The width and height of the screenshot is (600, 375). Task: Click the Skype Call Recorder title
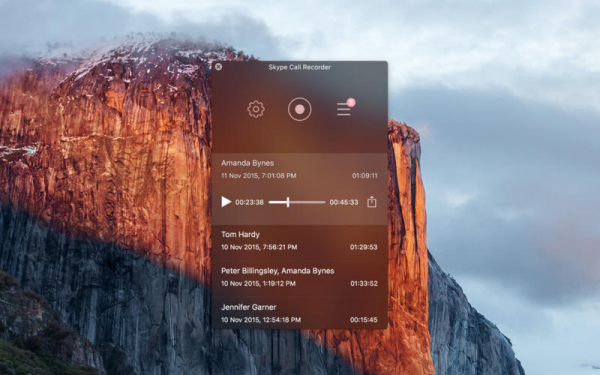(299, 67)
